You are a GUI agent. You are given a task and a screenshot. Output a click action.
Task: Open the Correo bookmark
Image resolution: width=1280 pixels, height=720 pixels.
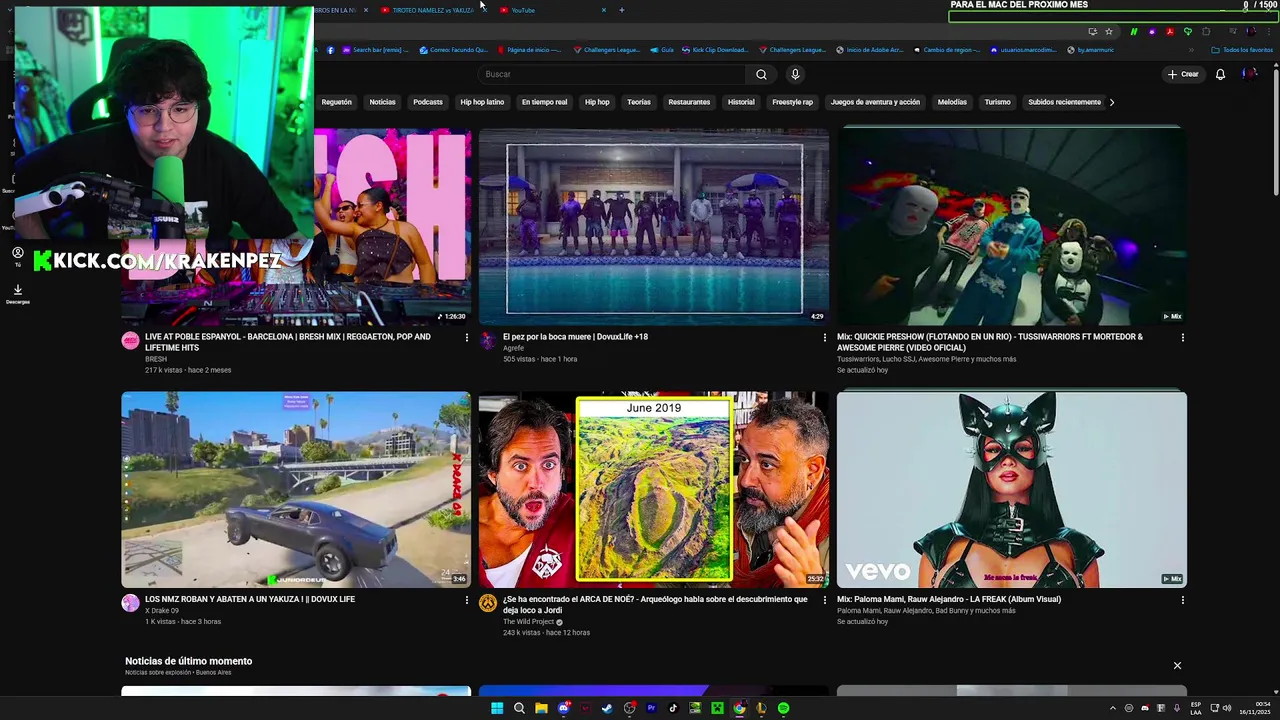(x=454, y=50)
